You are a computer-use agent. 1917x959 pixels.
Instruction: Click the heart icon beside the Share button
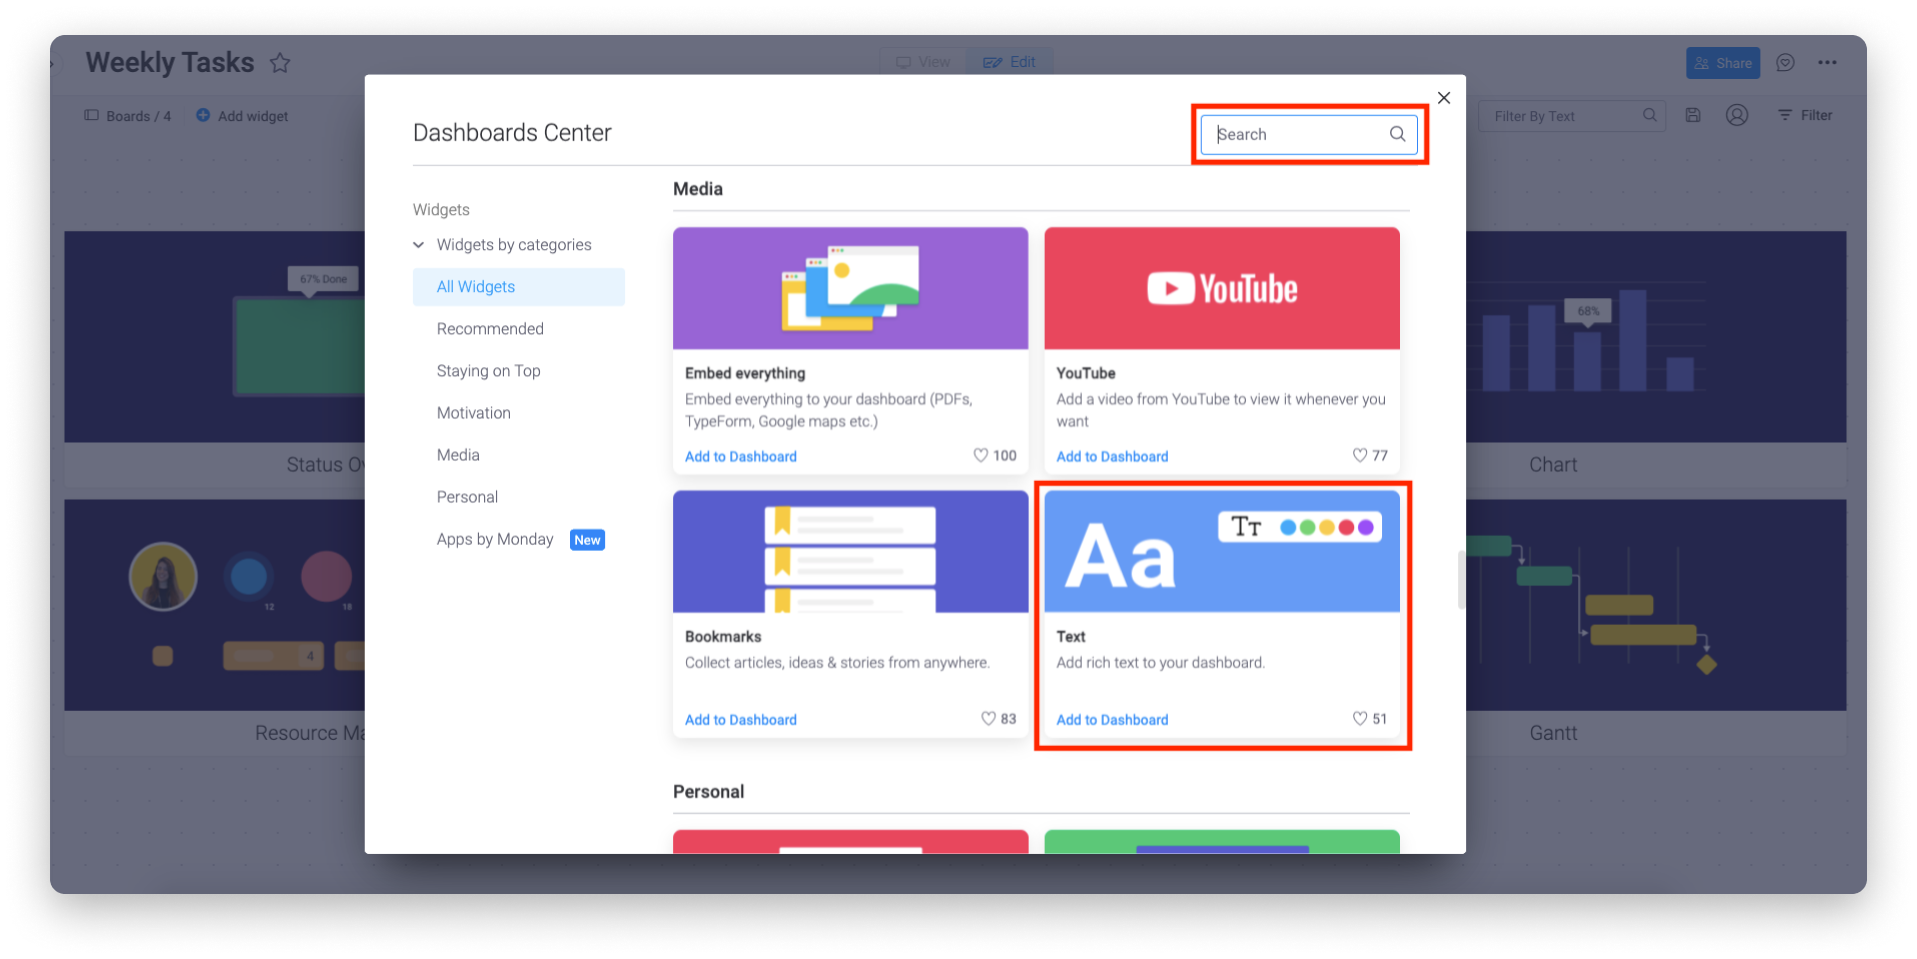pos(1785,62)
